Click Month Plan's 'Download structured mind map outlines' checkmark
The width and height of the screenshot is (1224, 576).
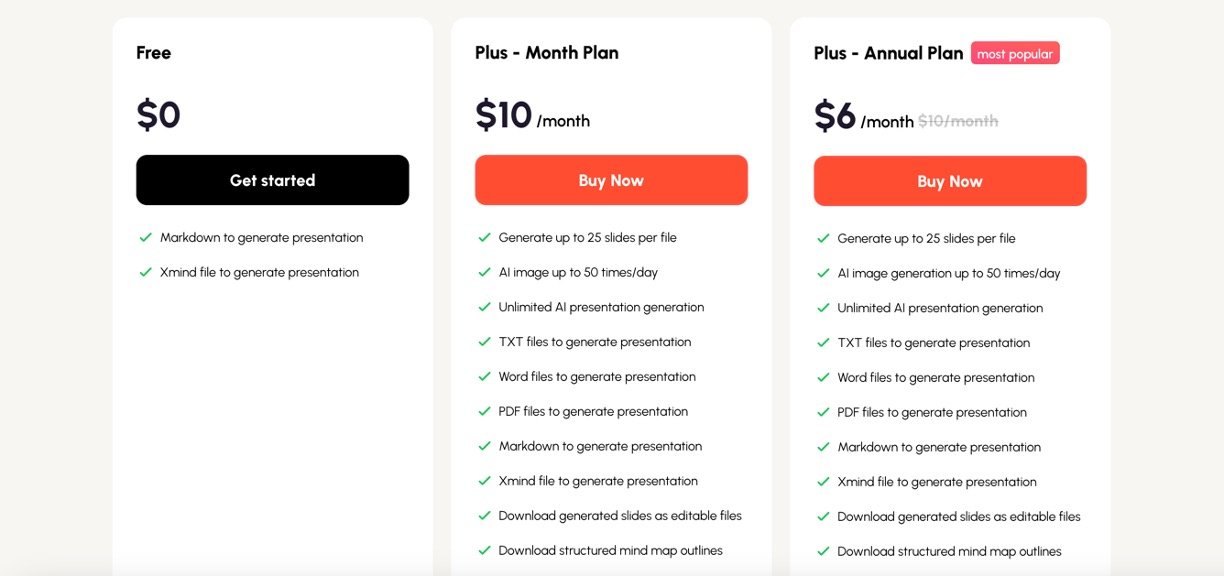(485, 550)
